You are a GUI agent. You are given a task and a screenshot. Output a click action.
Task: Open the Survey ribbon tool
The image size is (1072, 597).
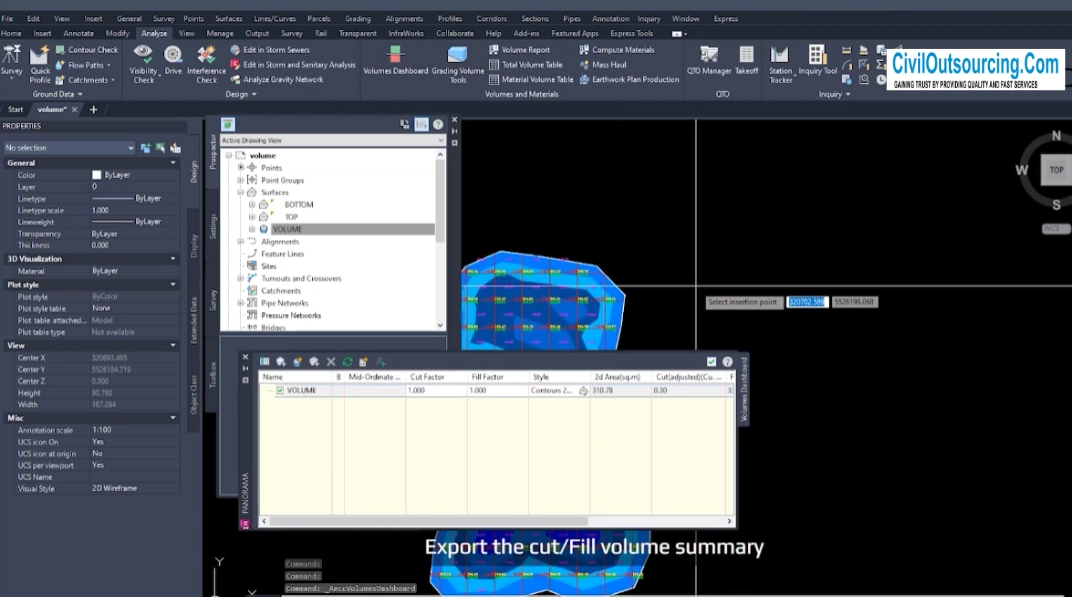point(12,62)
